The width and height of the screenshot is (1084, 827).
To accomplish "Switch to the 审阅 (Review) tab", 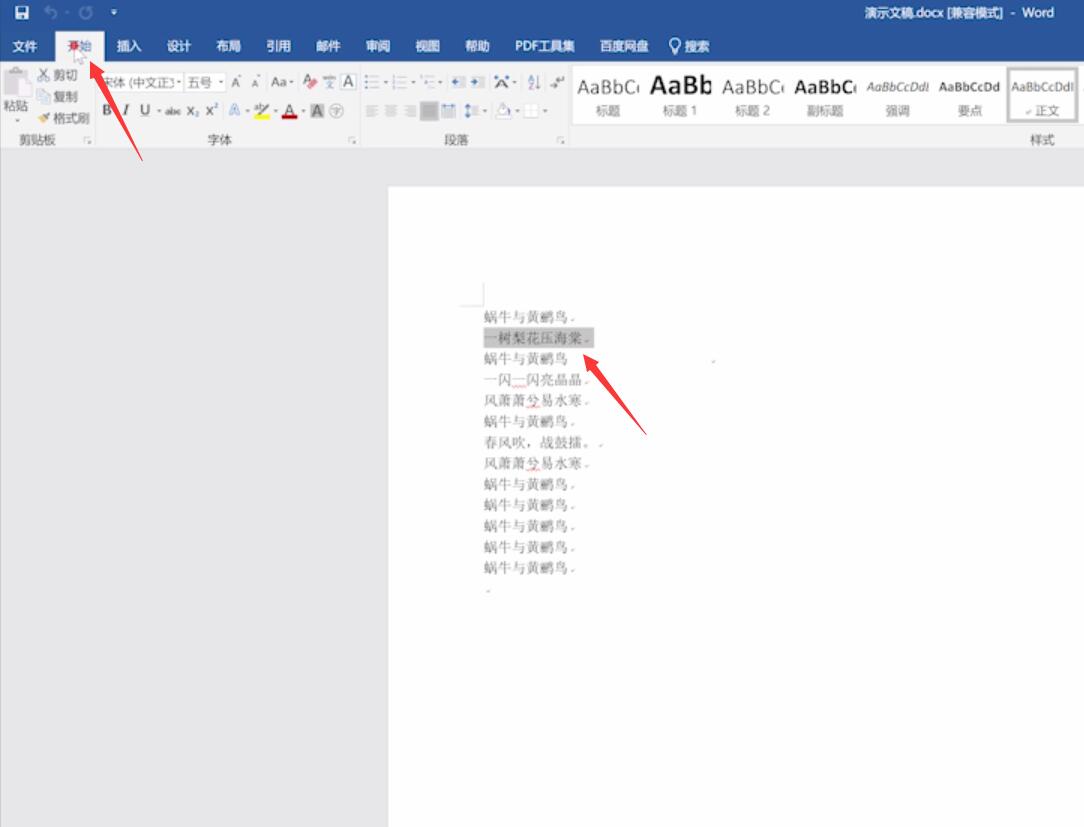I will 377,46.
